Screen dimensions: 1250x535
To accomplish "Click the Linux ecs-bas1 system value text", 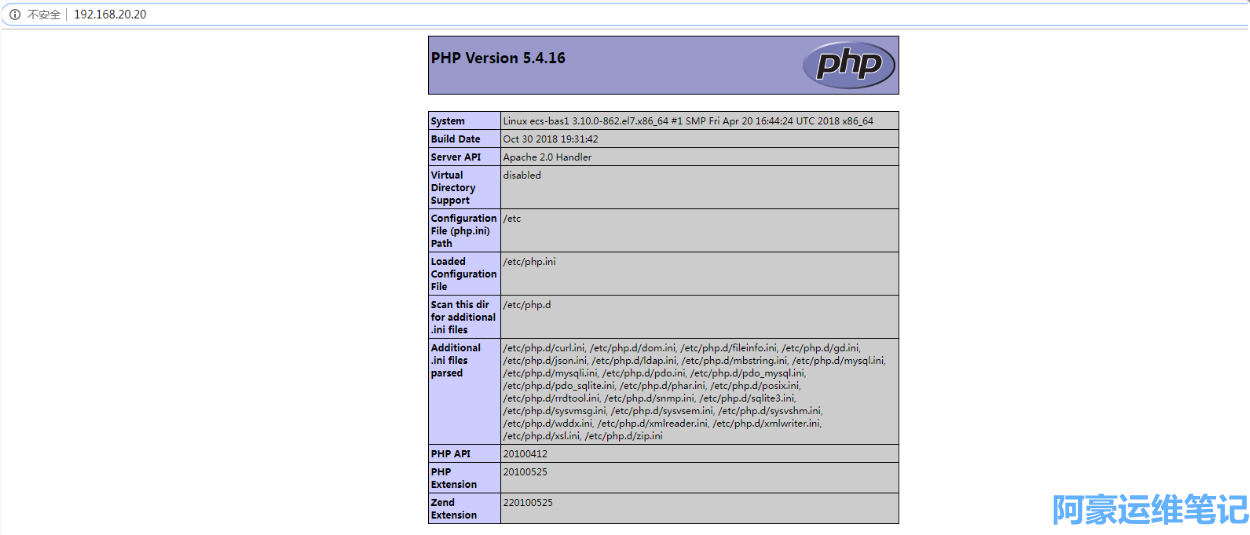I will tap(688, 121).
